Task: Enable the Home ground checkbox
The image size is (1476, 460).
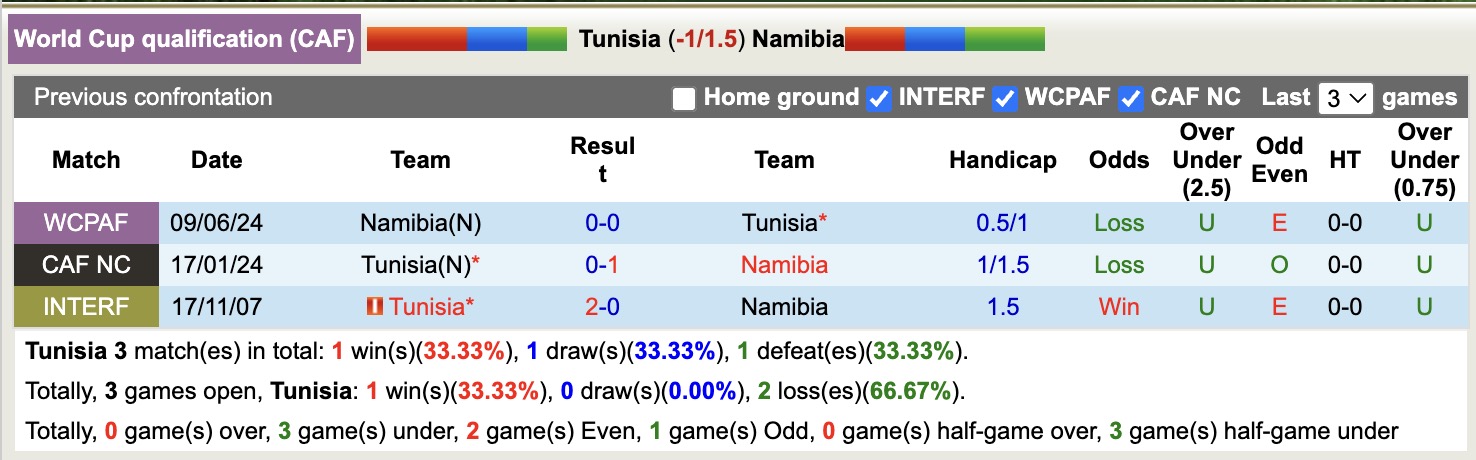Action: click(x=684, y=98)
